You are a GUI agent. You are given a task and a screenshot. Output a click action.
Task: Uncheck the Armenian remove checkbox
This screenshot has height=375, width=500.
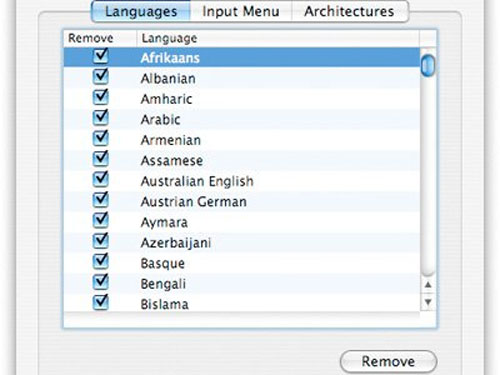point(100,138)
